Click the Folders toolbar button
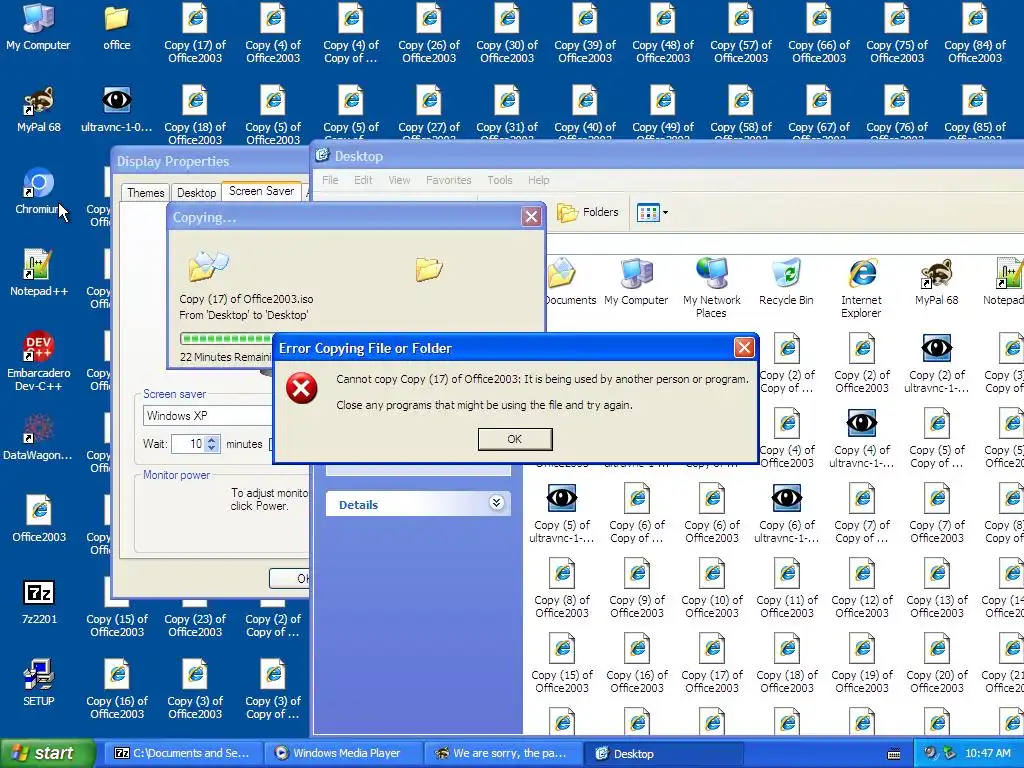Viewport: 1024px width, 768px height. tap(587, 212)
